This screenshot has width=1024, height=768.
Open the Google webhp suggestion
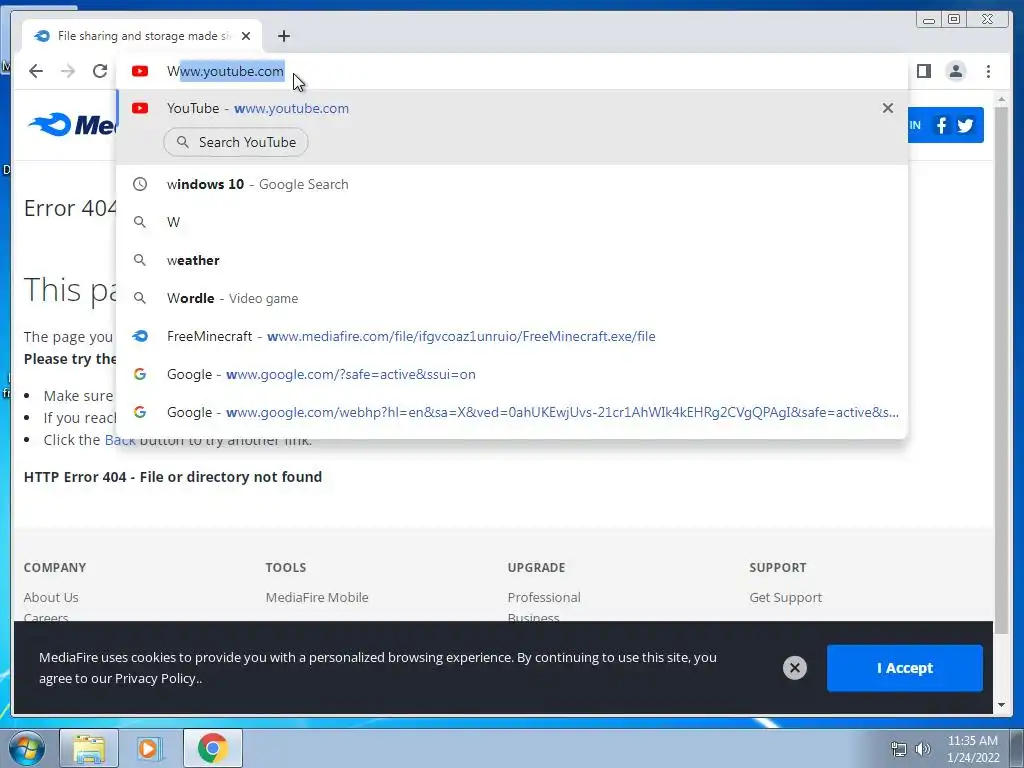(x=512, y=412)
